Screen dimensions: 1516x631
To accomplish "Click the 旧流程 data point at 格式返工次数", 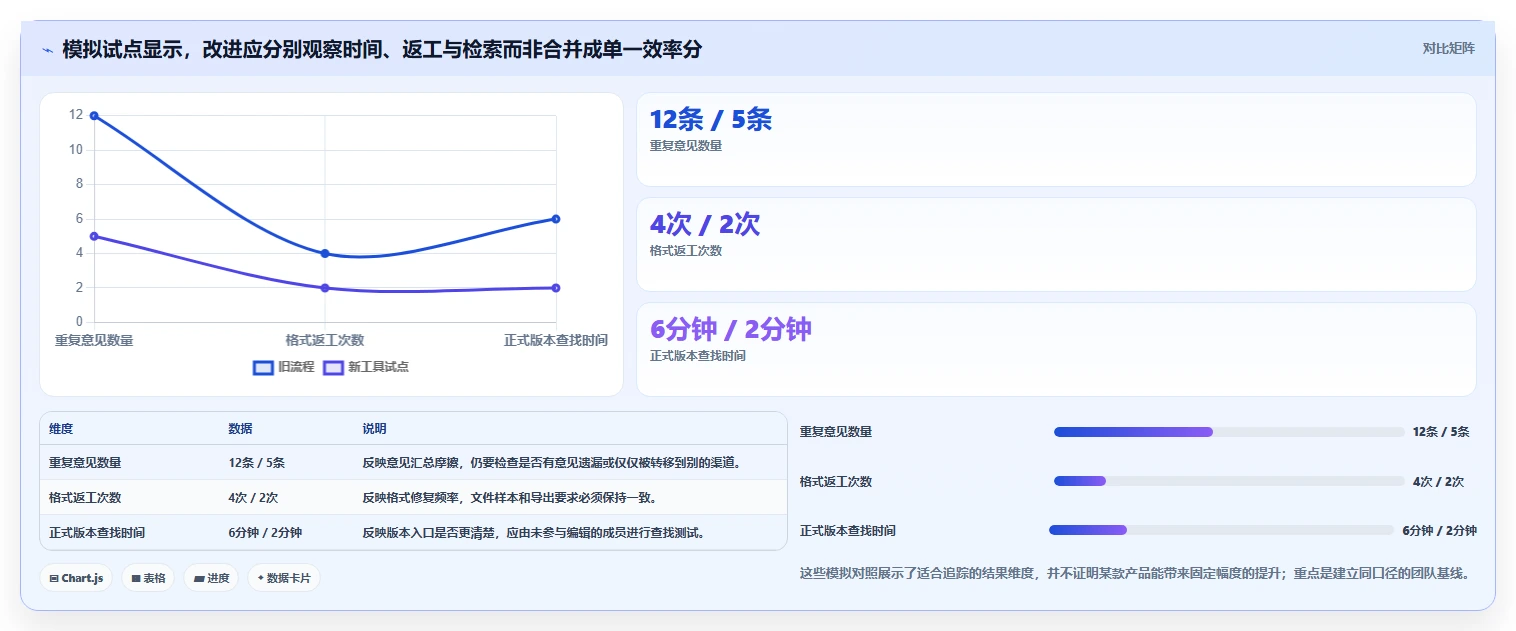I will (x=325, y=254).
